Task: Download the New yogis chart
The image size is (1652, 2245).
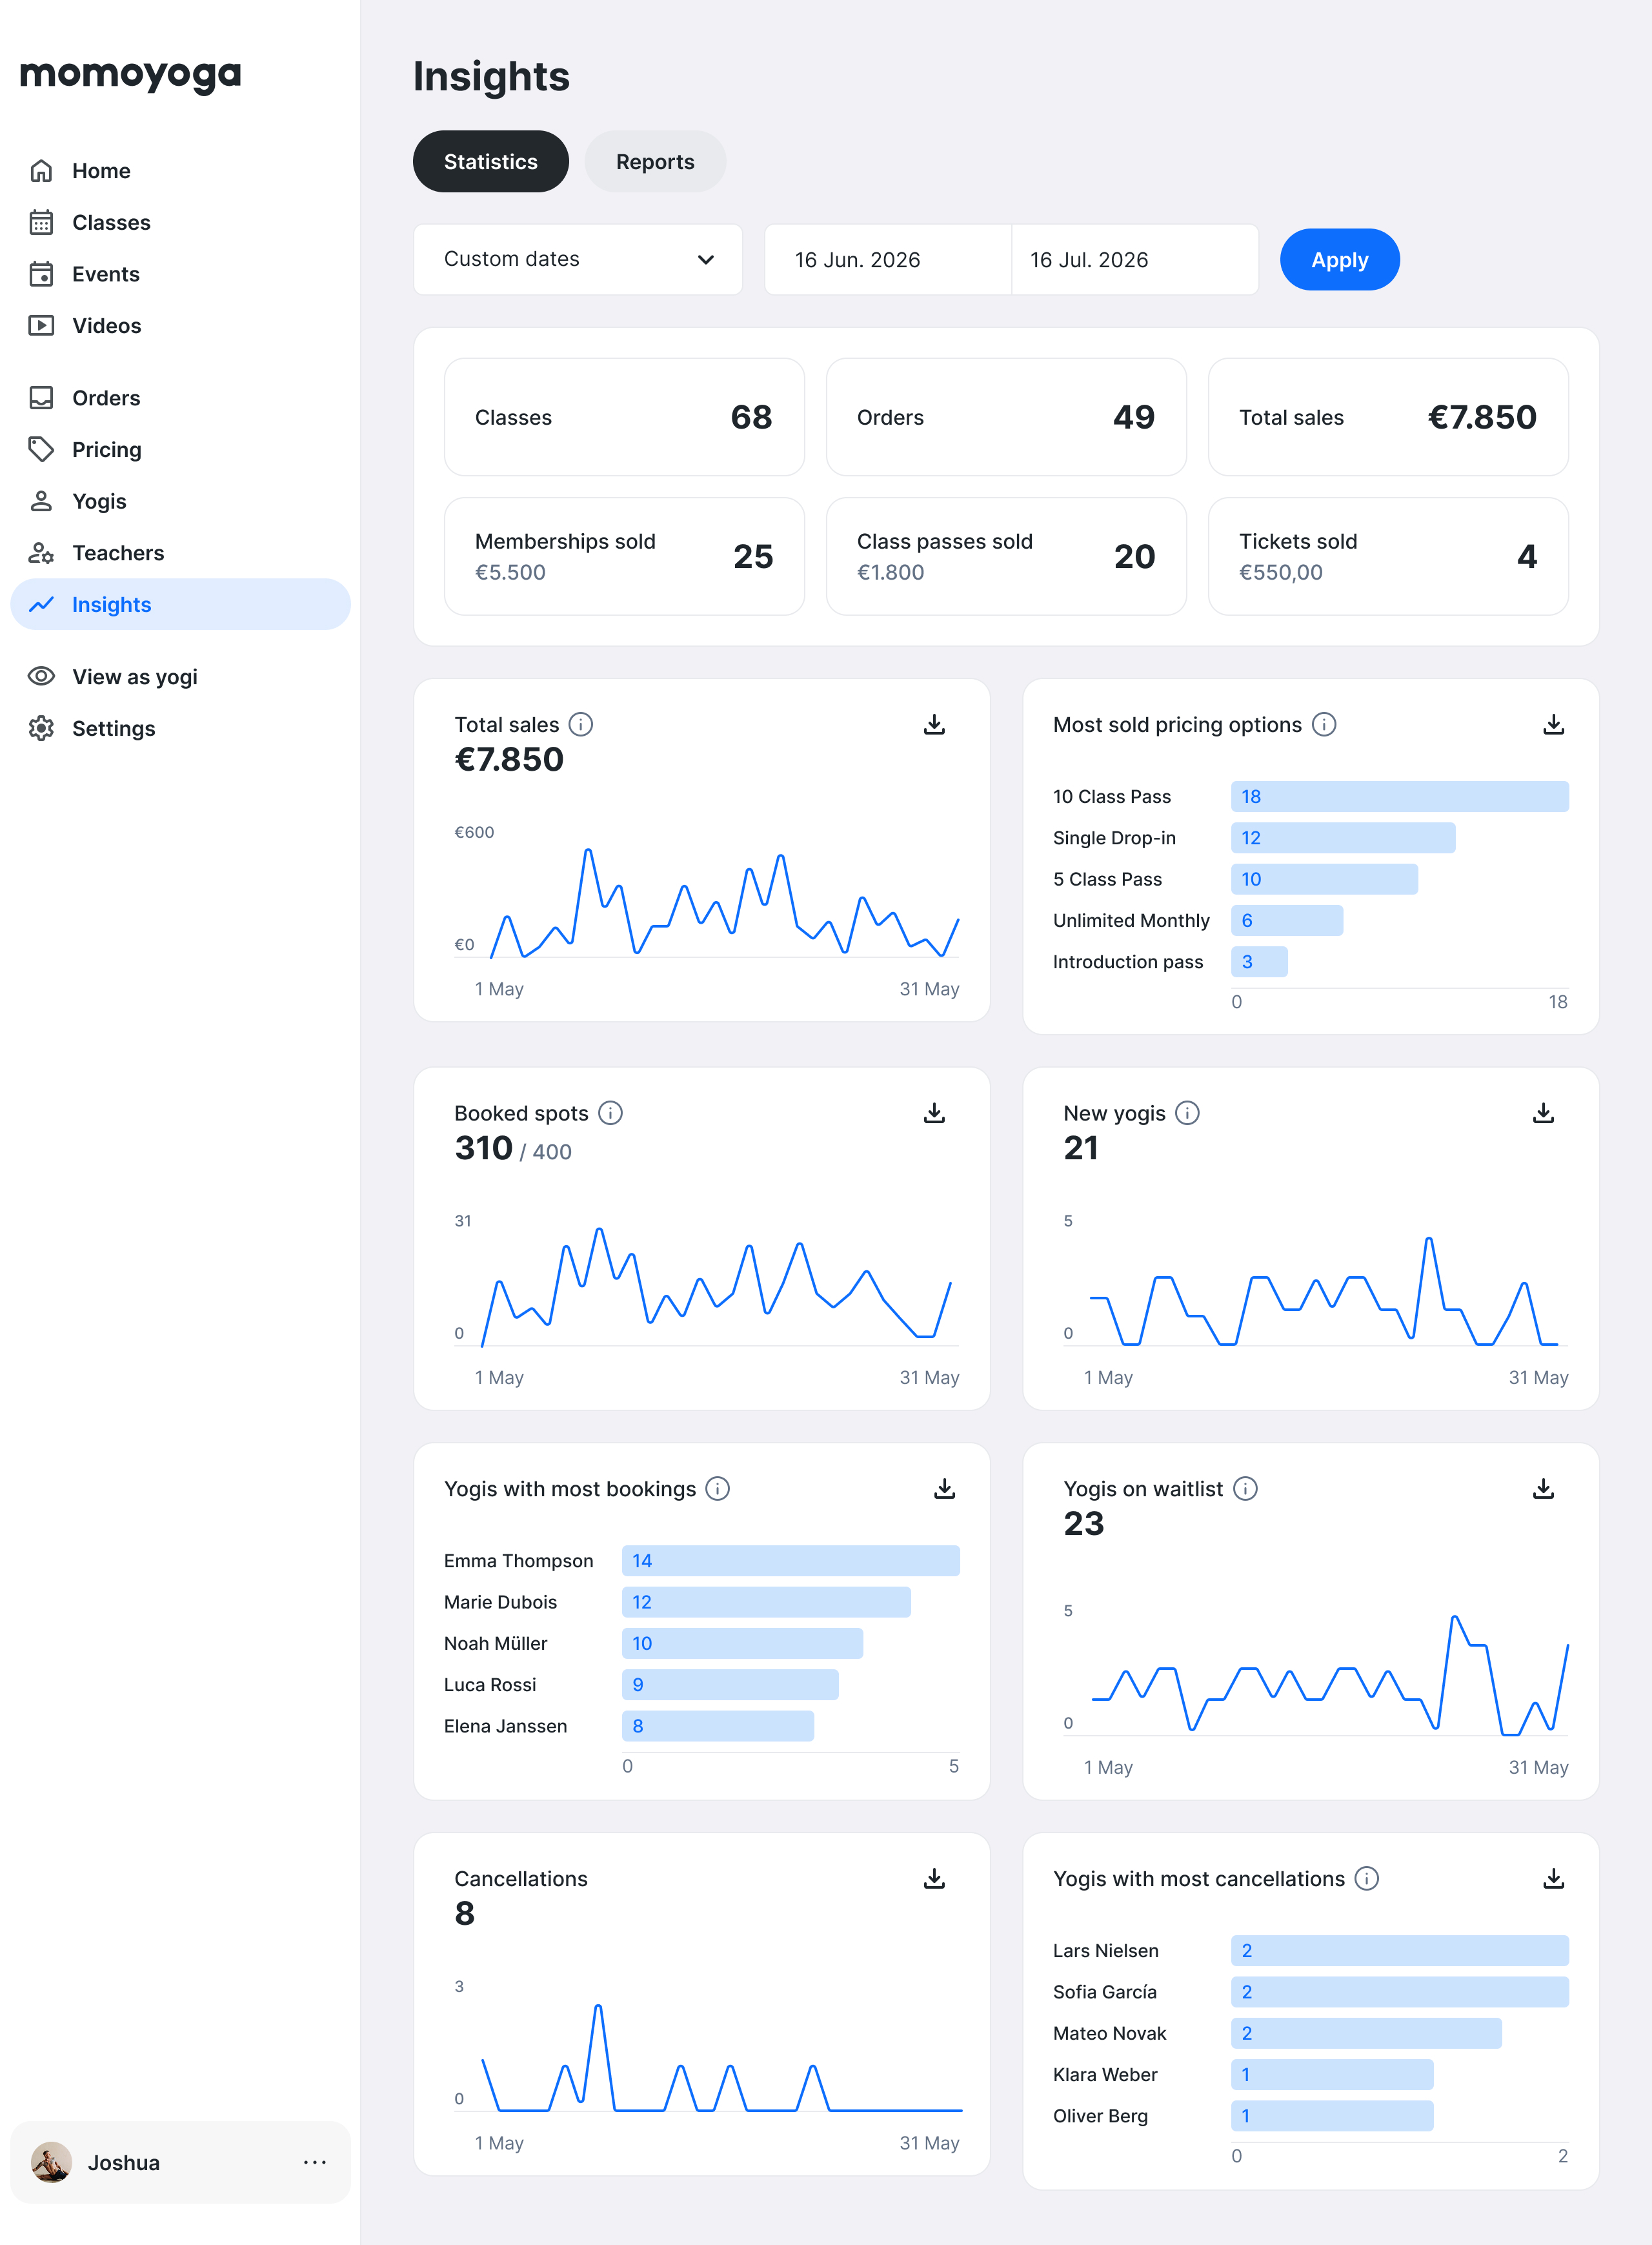Action: coord(1542,1113)
